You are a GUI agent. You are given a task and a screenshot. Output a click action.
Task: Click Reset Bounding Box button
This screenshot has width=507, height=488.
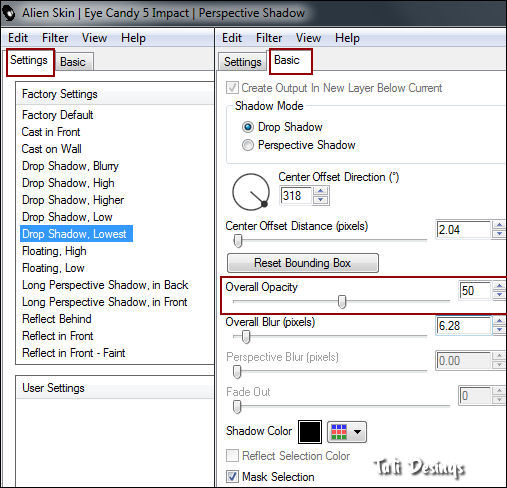pyautogui.click(x=303, y=263)
